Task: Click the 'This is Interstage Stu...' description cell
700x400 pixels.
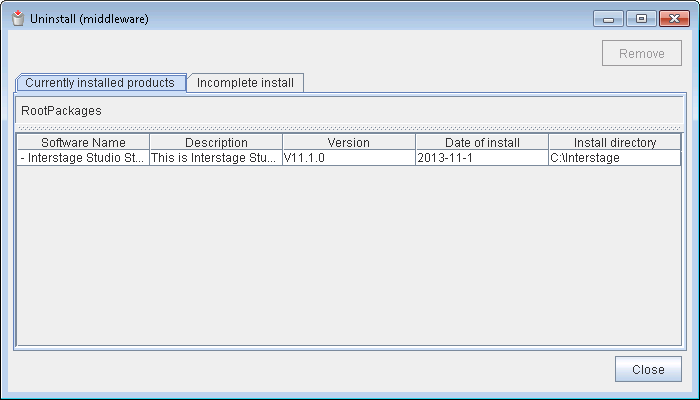Action: click(216, 158)
